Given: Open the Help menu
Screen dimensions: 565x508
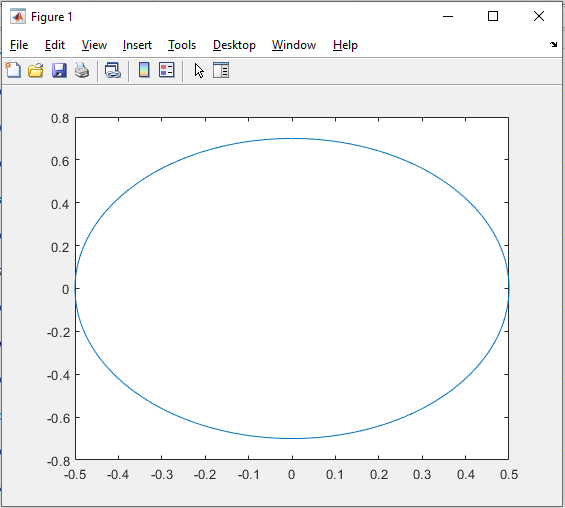Looking at the screenshot, I should tap(345, 45).
